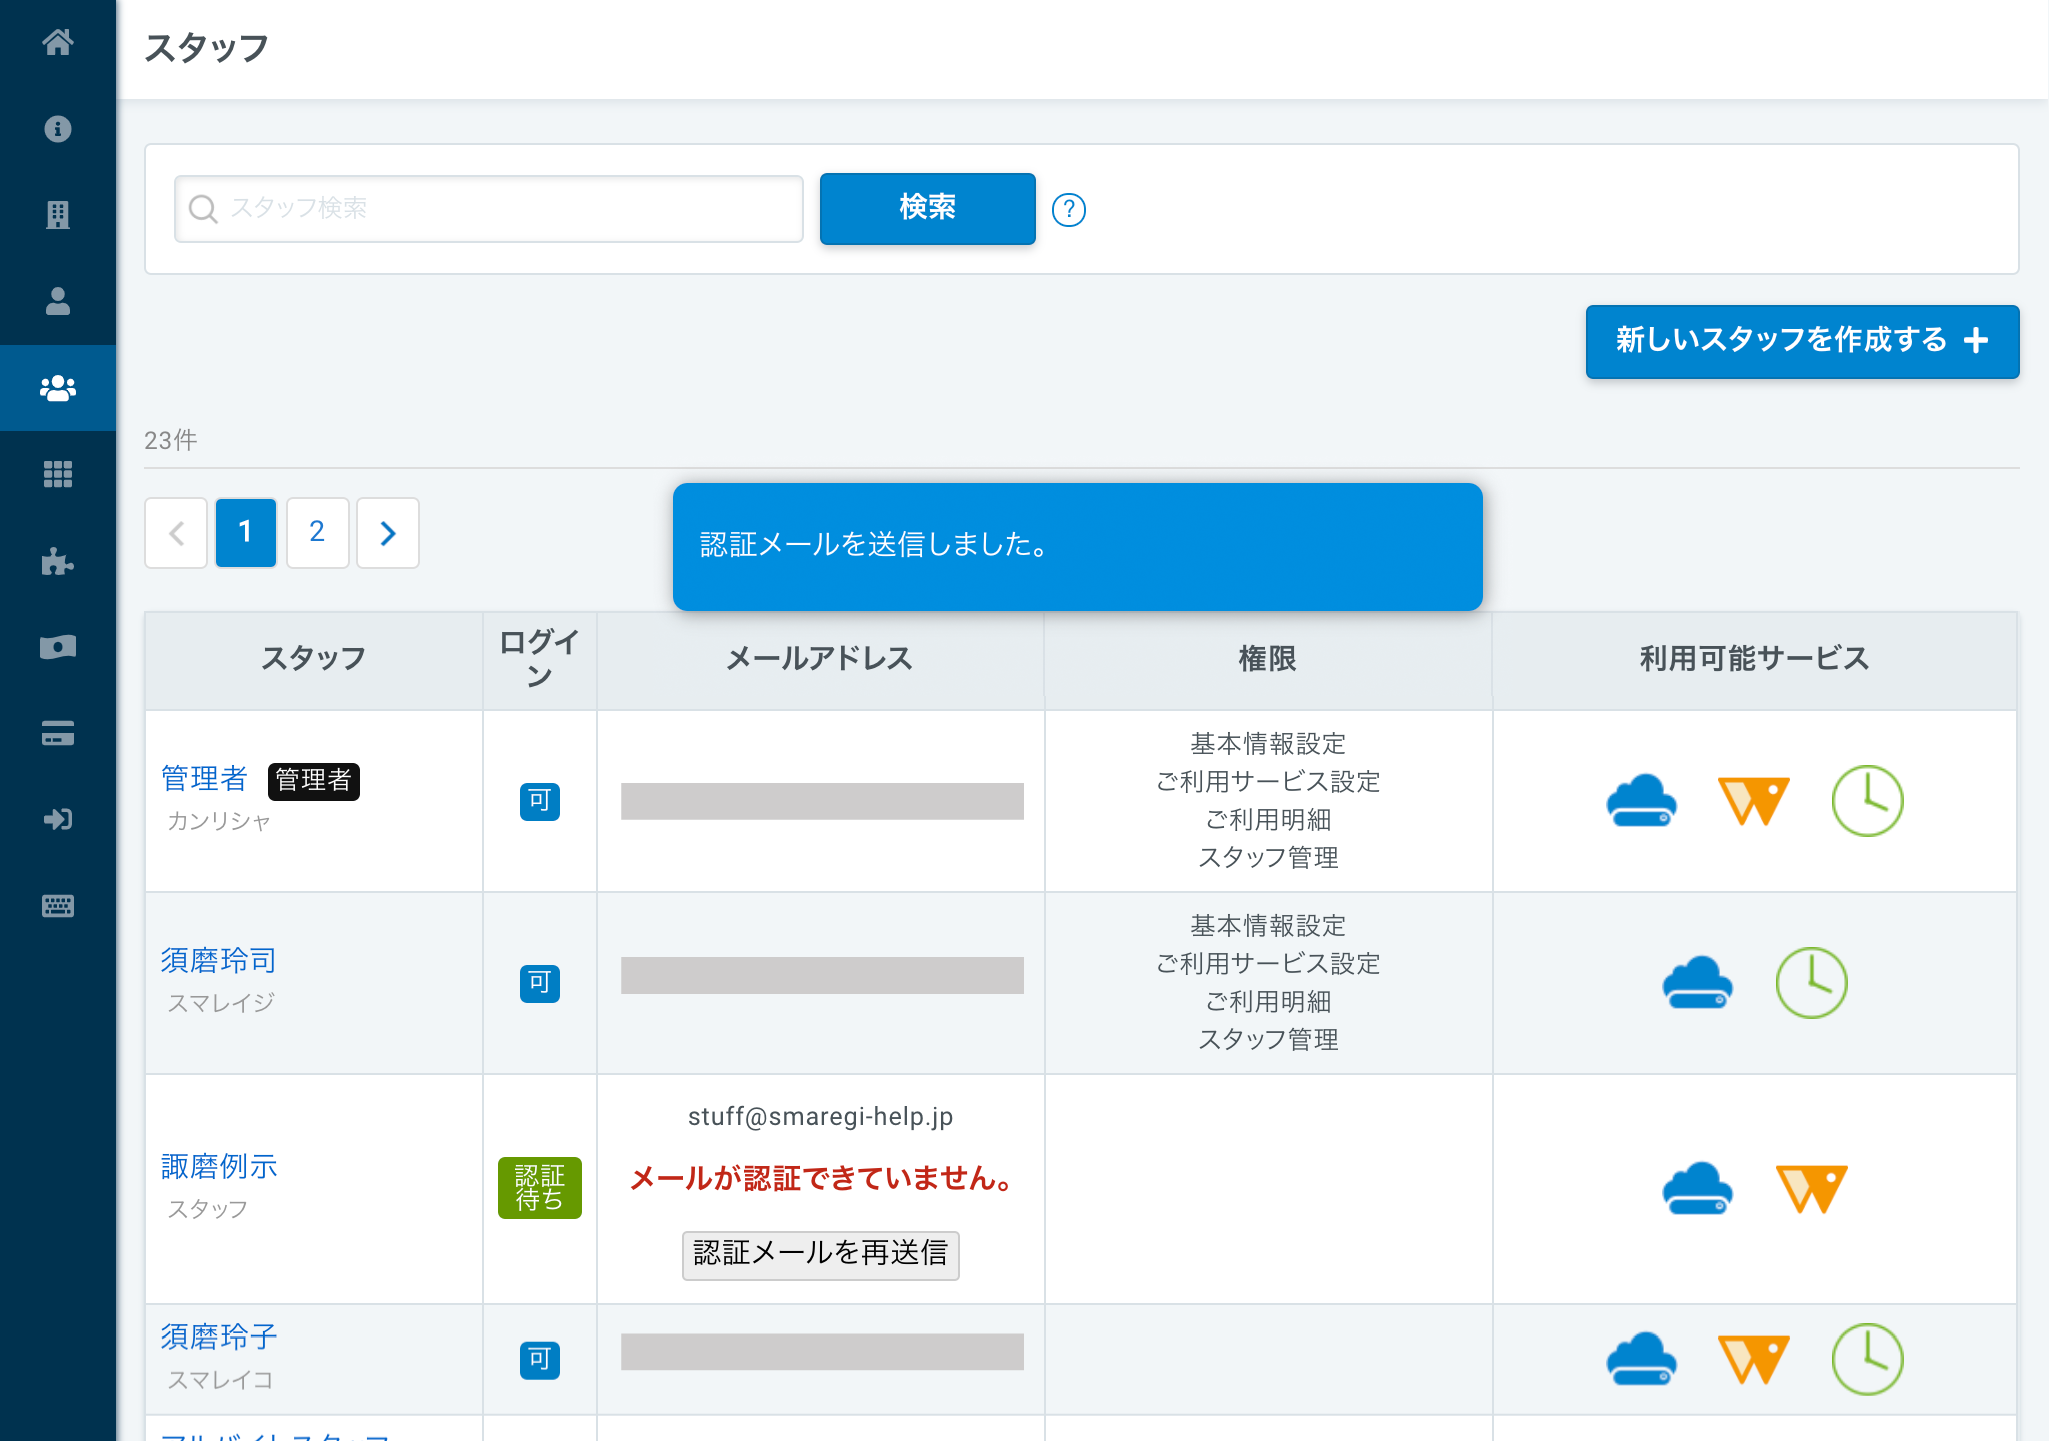
Task: Click the search help question mark icon
Action: point(1069,209)
